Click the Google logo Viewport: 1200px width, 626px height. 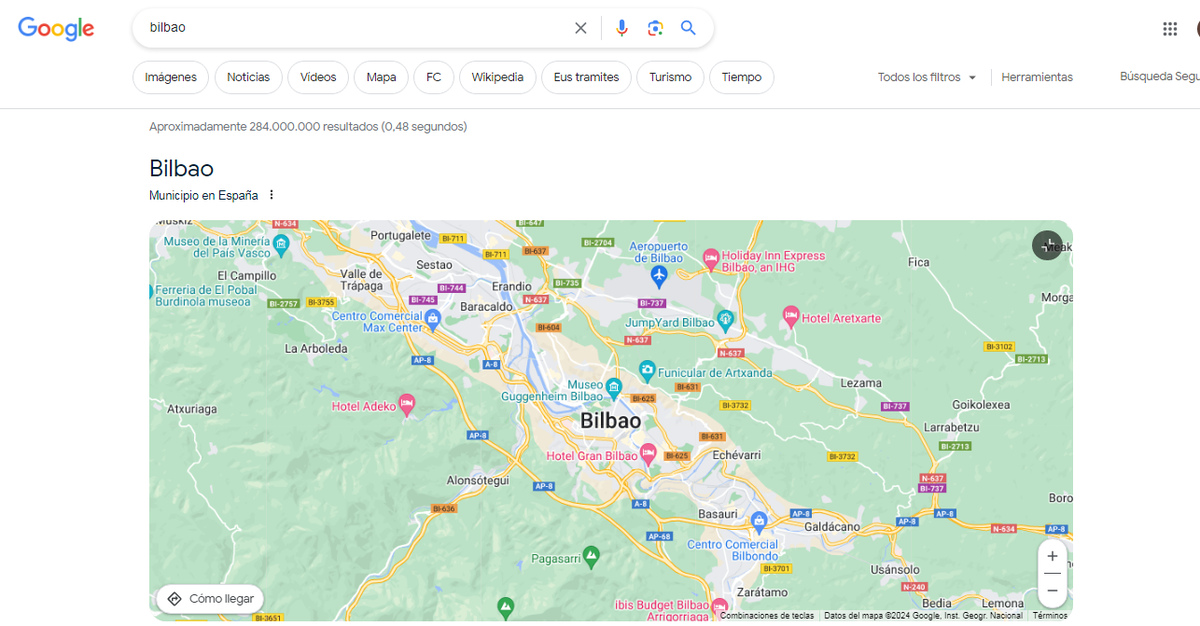(x=56, y=29)
